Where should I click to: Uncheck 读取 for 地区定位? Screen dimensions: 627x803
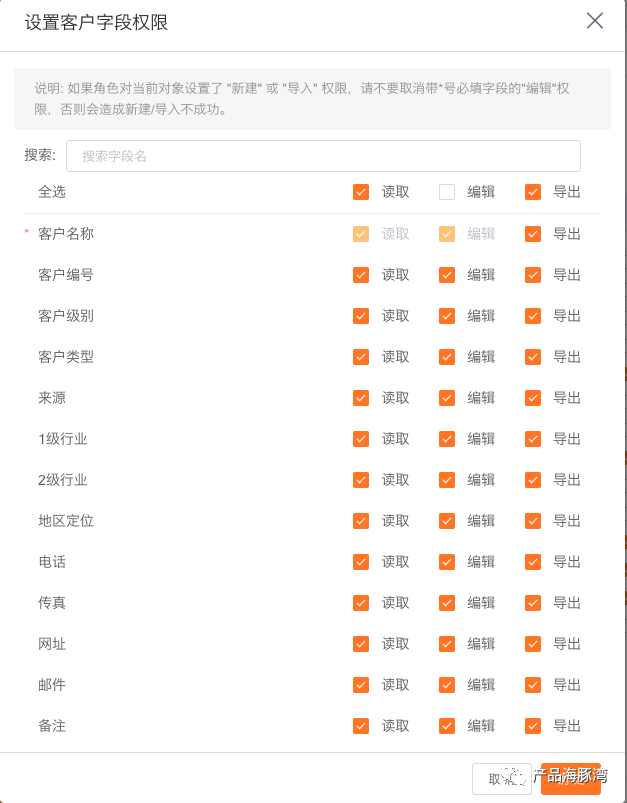(x=361, y=521)
